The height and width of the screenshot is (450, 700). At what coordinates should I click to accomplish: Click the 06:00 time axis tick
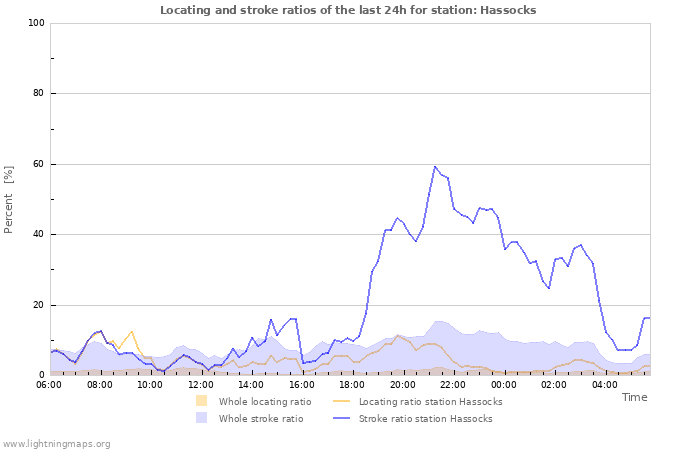click(49, 384)
